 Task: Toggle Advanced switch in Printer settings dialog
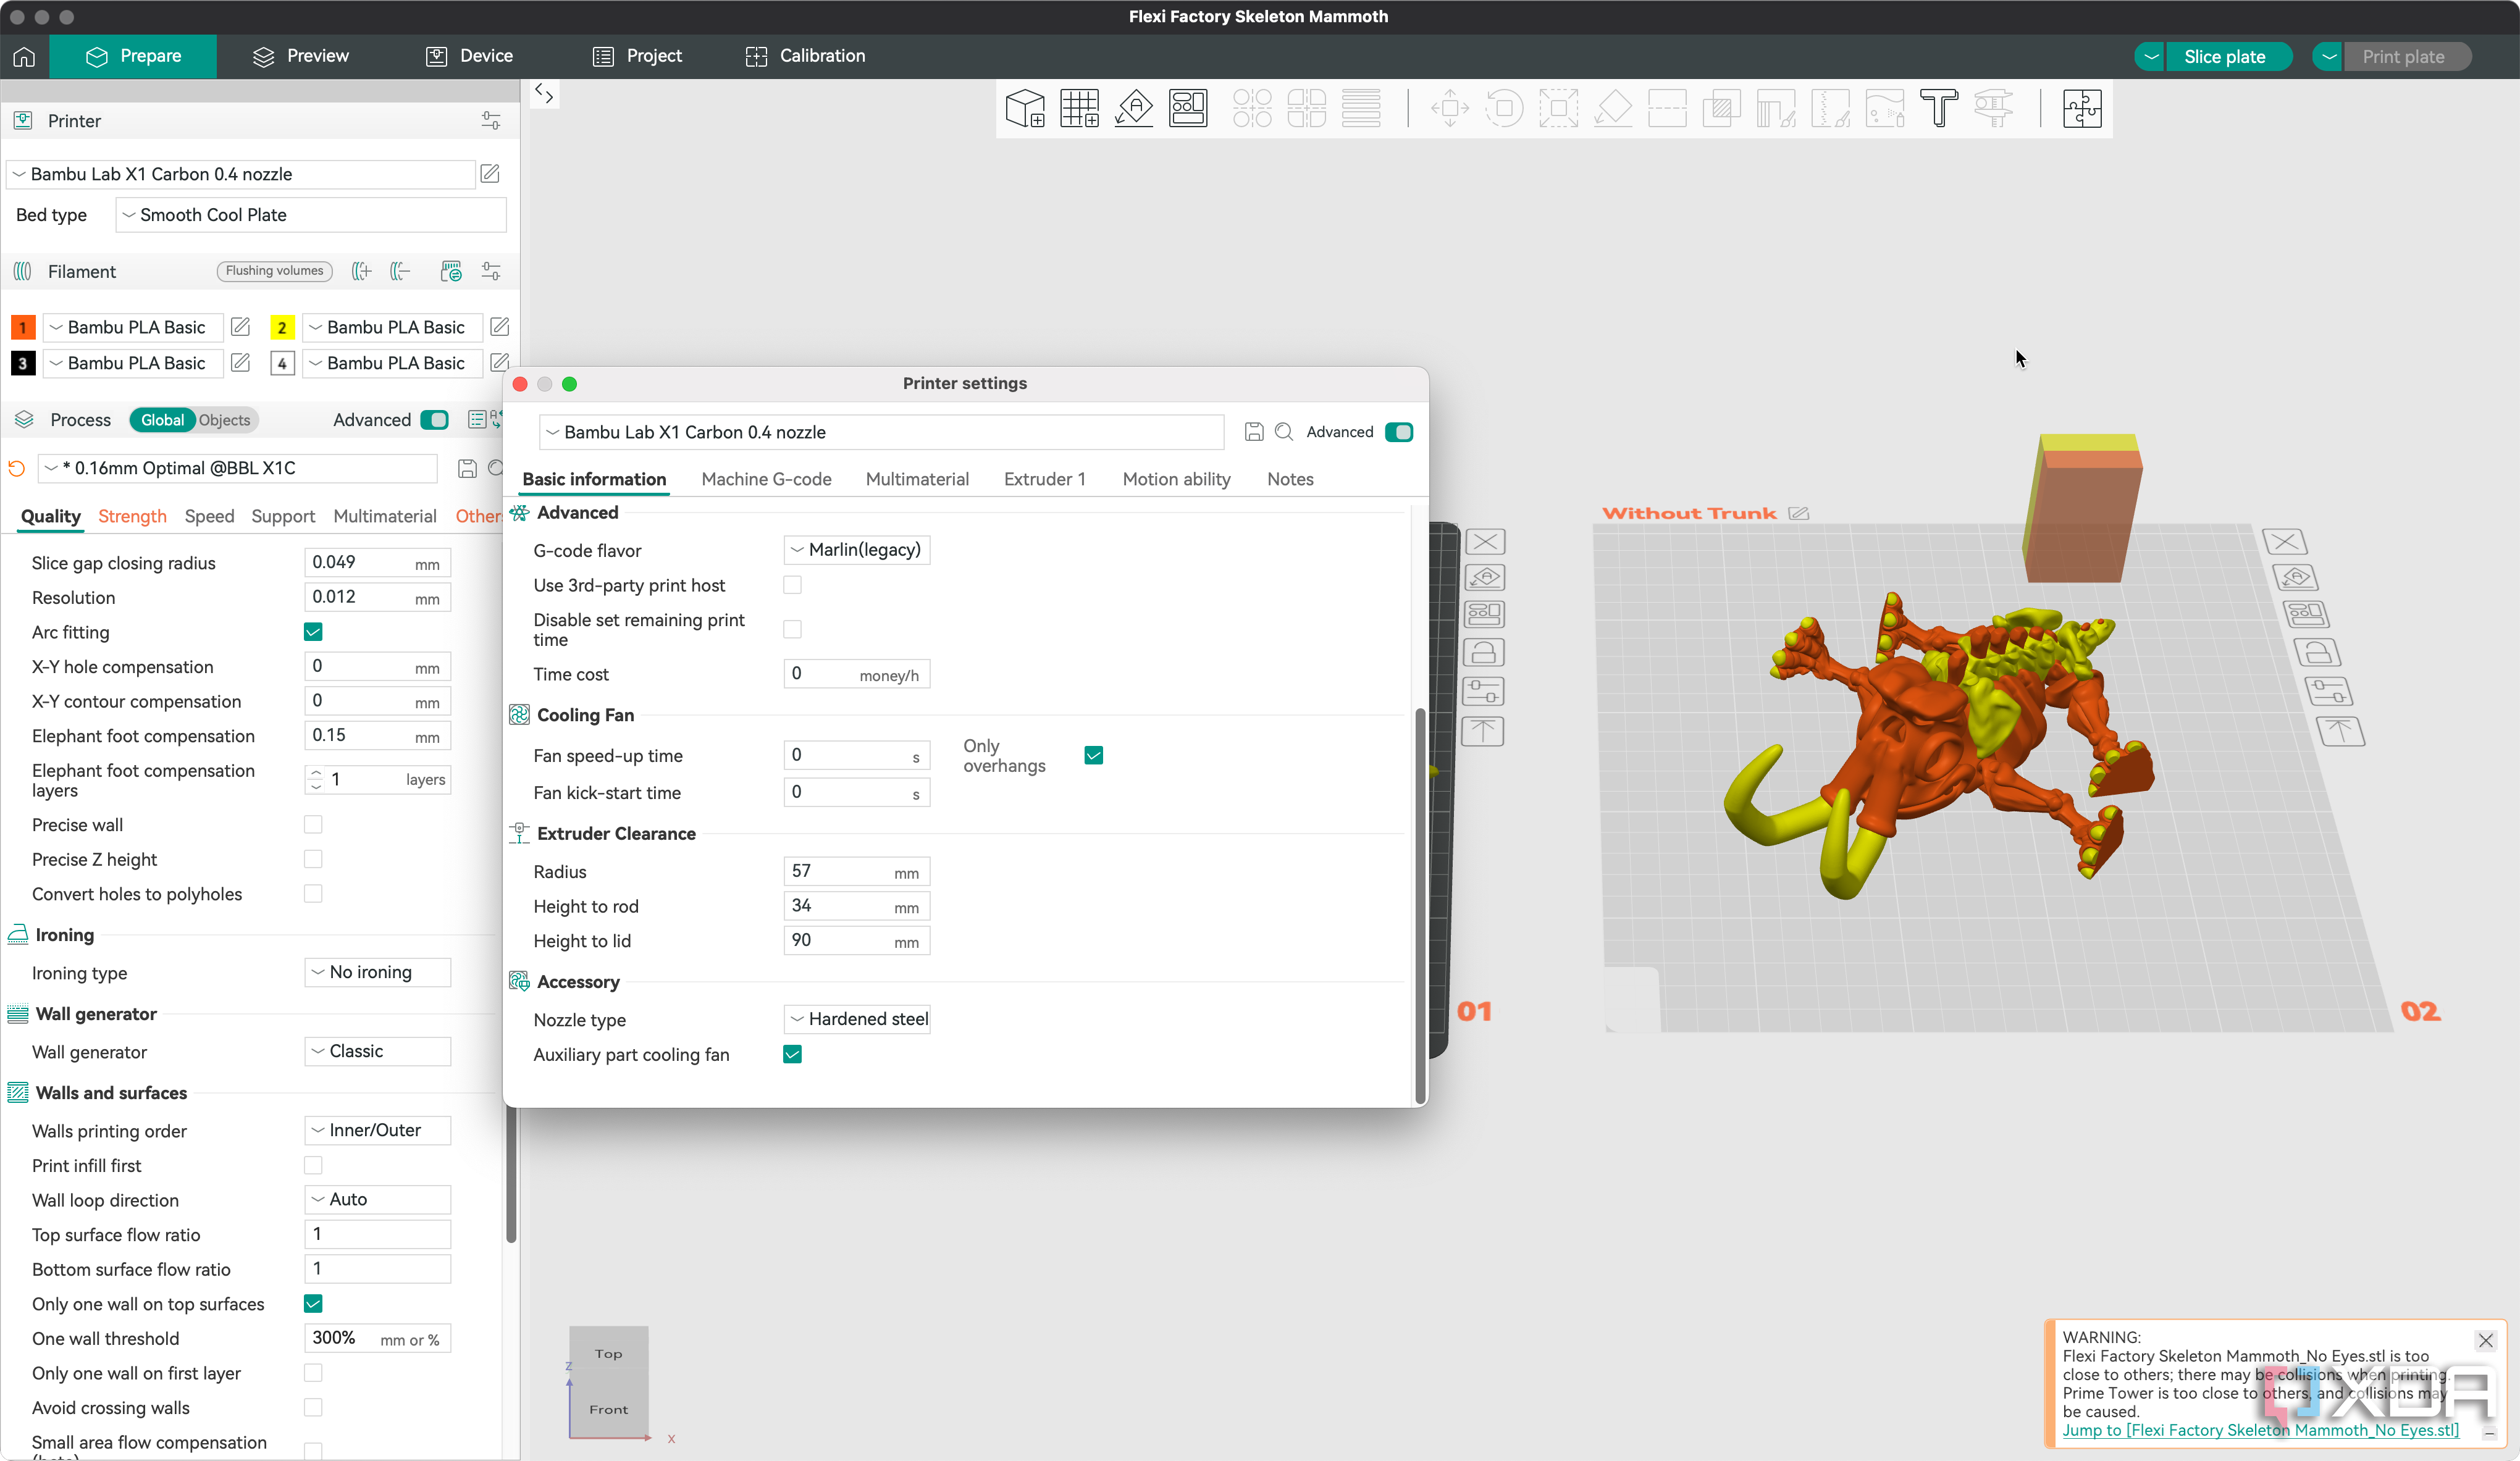coord(1398,432)
